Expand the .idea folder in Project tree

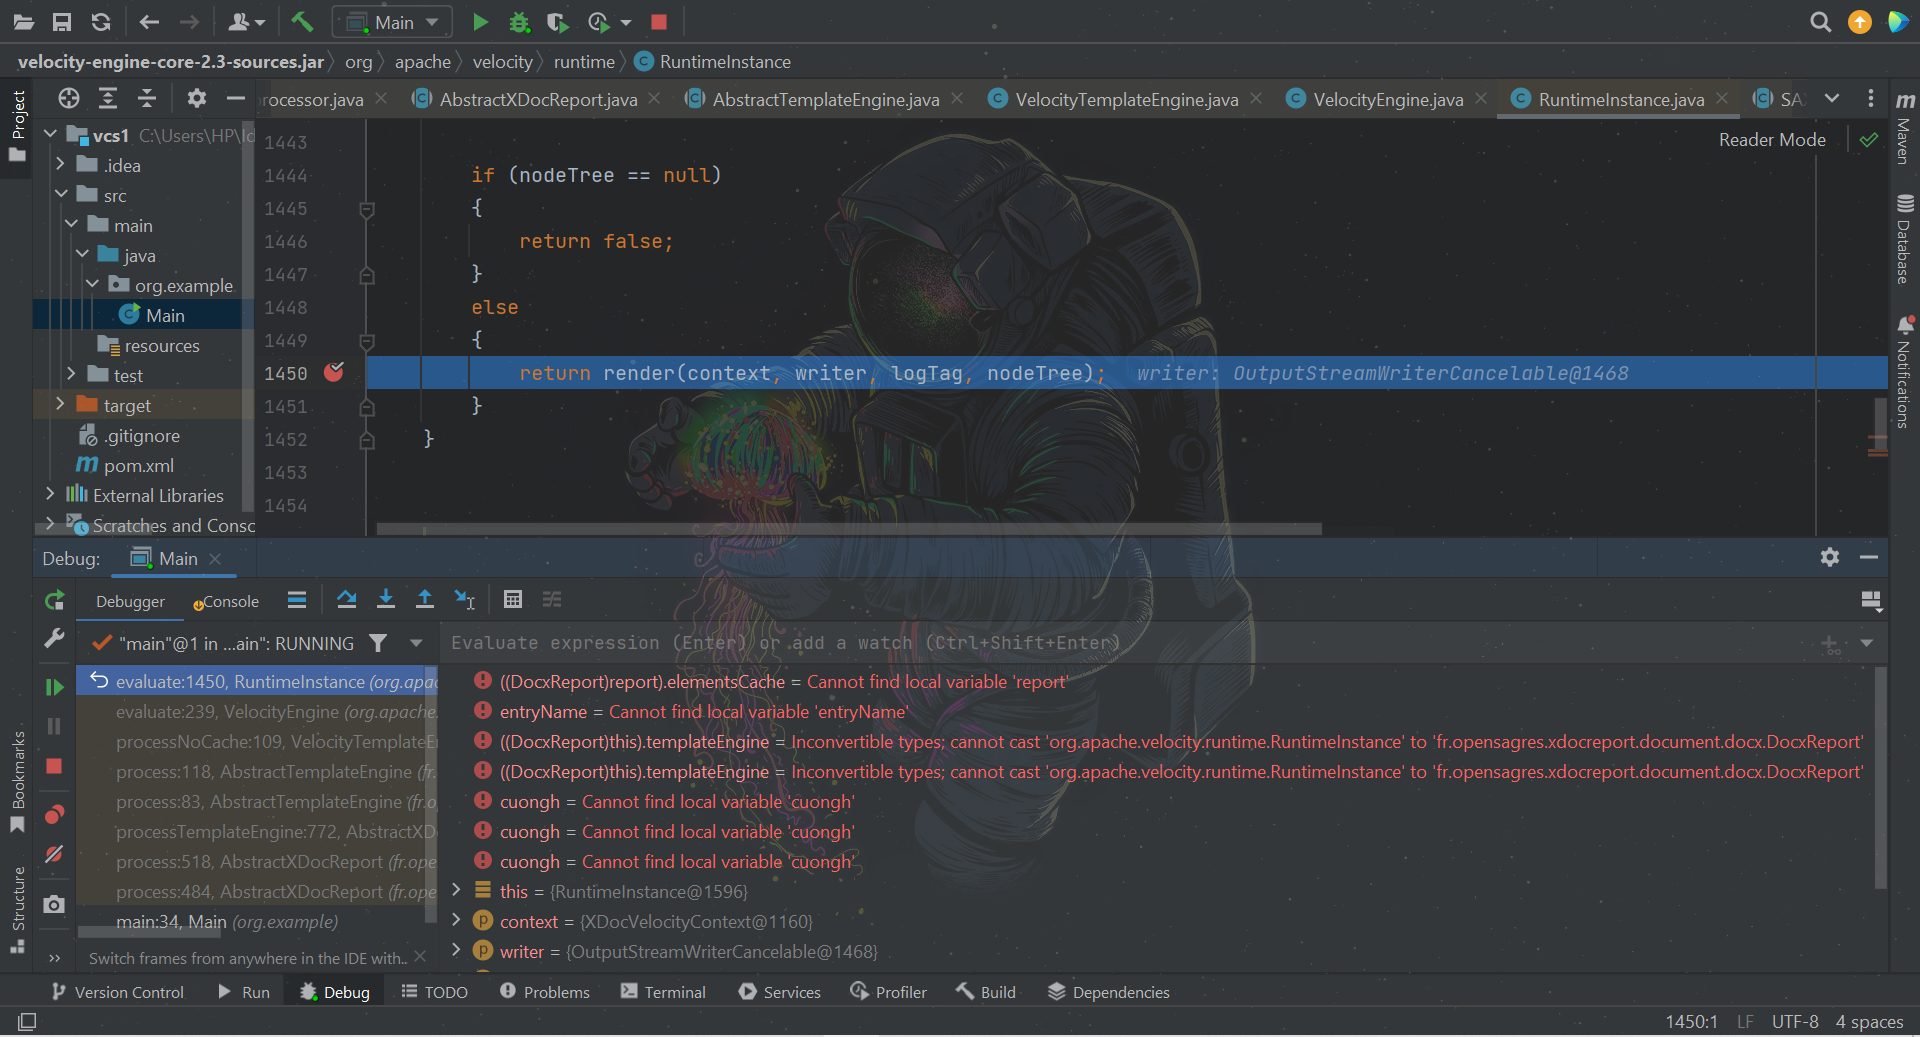point(60,164)
